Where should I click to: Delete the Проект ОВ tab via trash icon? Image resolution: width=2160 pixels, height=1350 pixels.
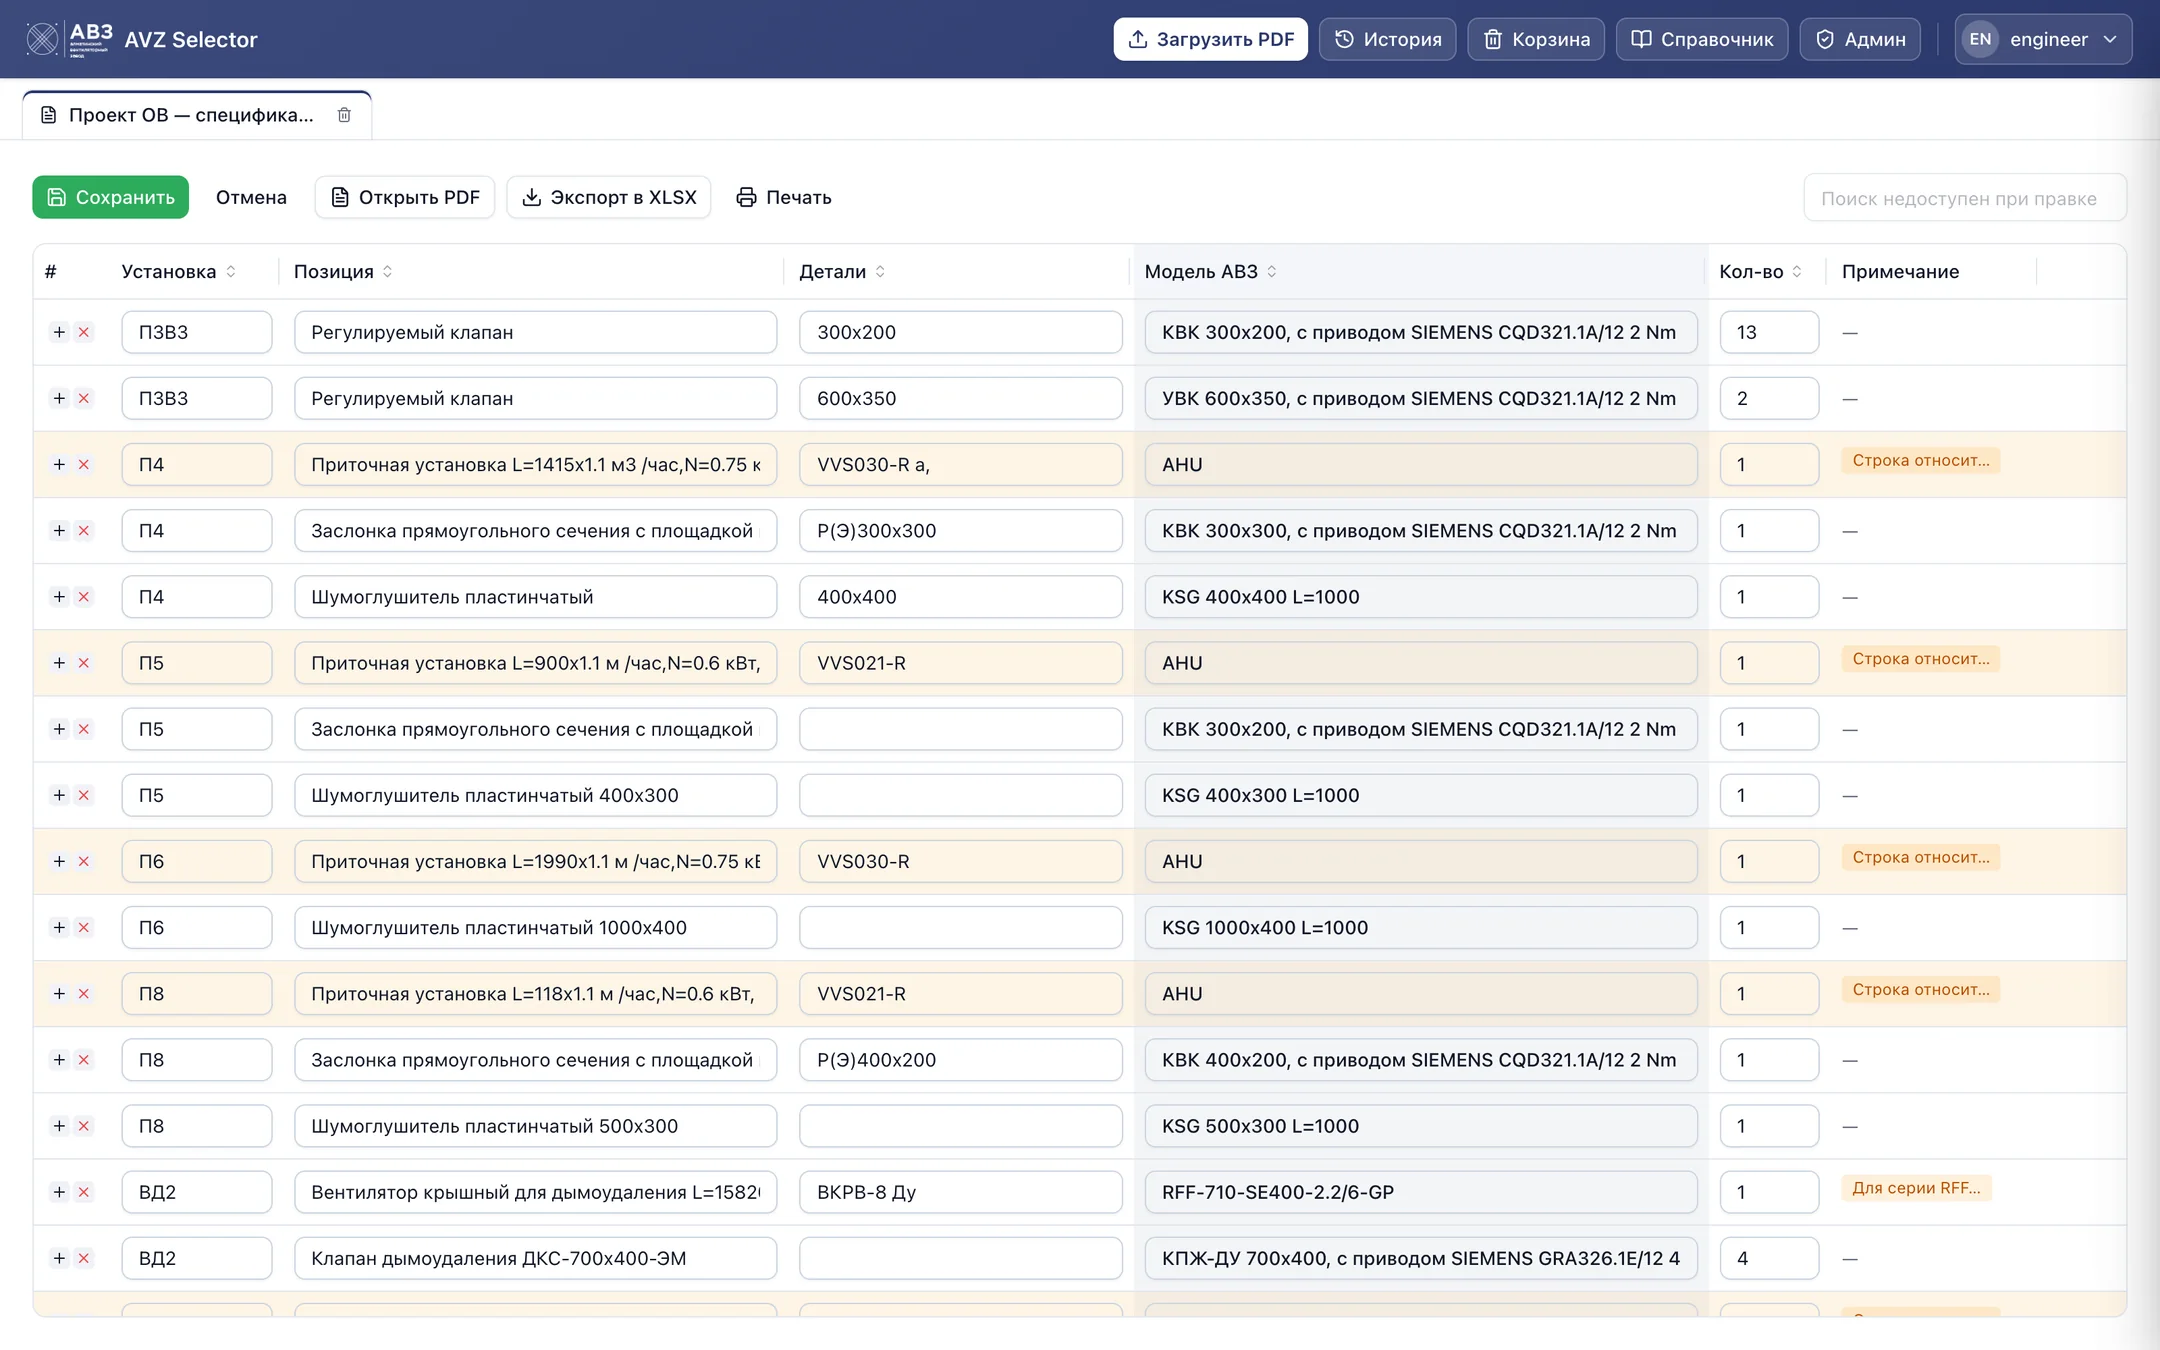344,115
